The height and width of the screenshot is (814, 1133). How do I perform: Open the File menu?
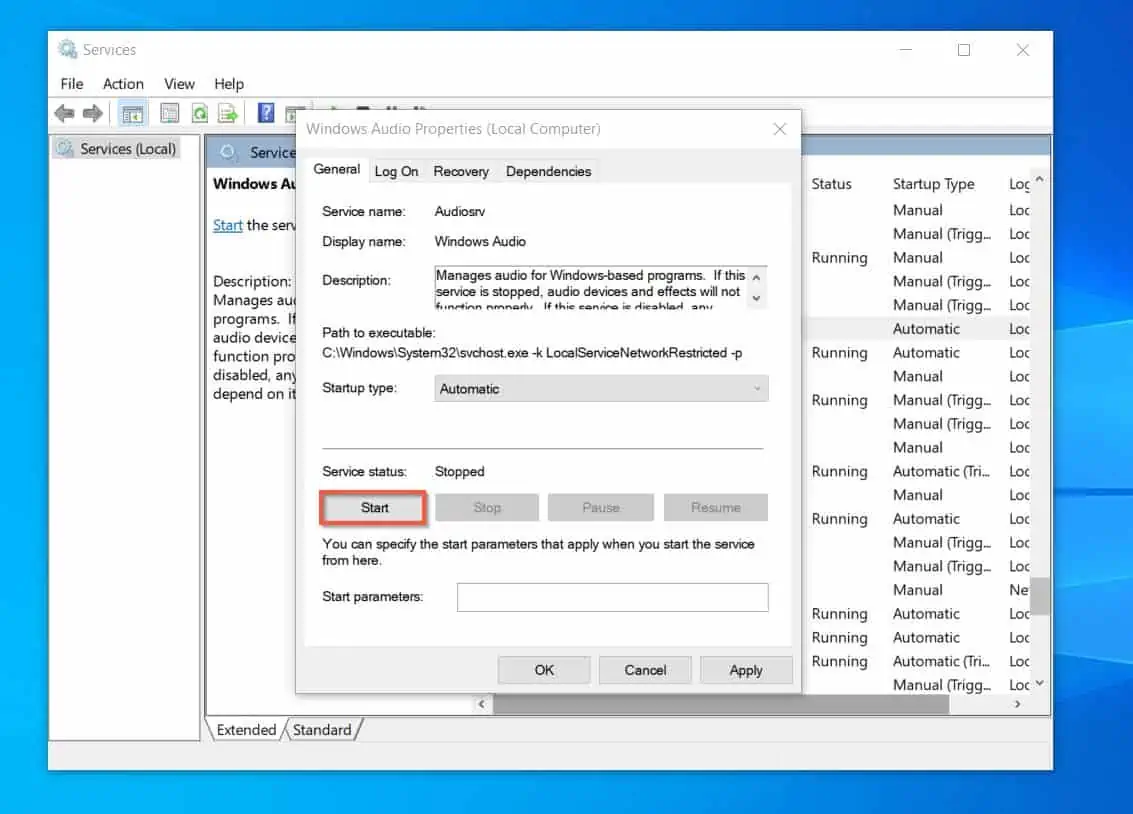[72, 84]
